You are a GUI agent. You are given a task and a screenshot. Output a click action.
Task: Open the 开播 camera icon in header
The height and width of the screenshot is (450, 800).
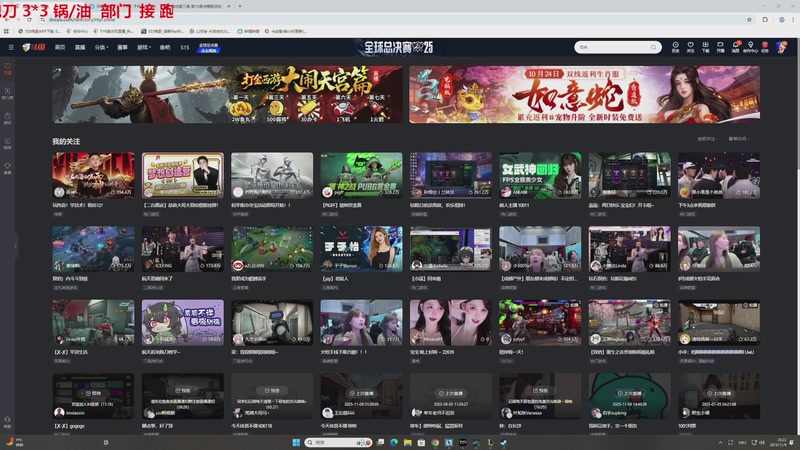click(720, 47)
